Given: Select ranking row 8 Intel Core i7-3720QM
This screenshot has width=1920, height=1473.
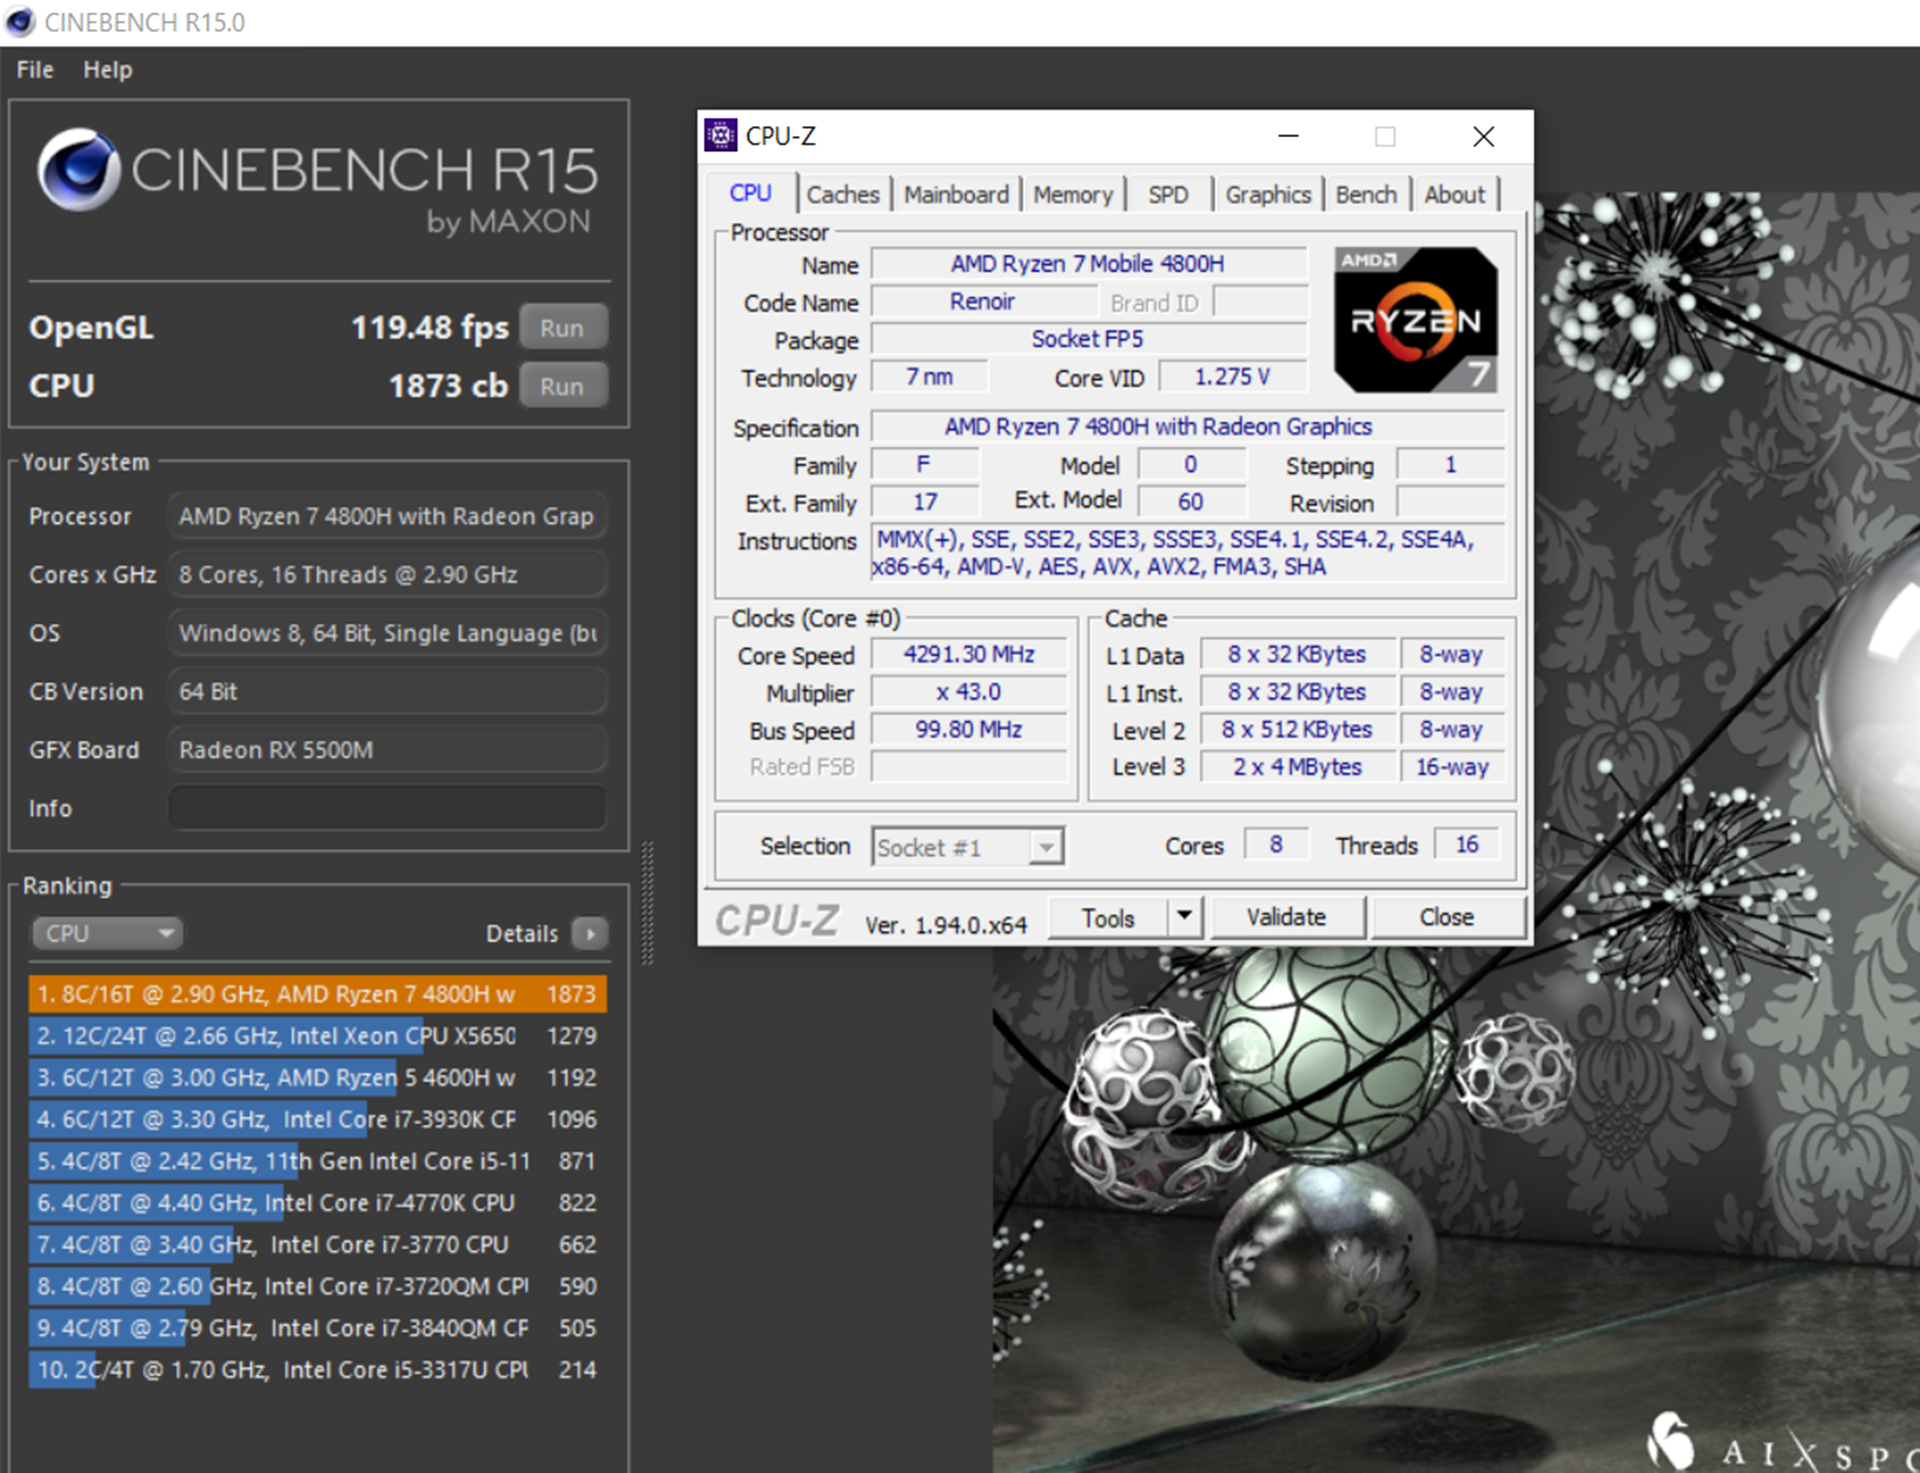Looking at the screenshot, I should (x=317, y=1287).
